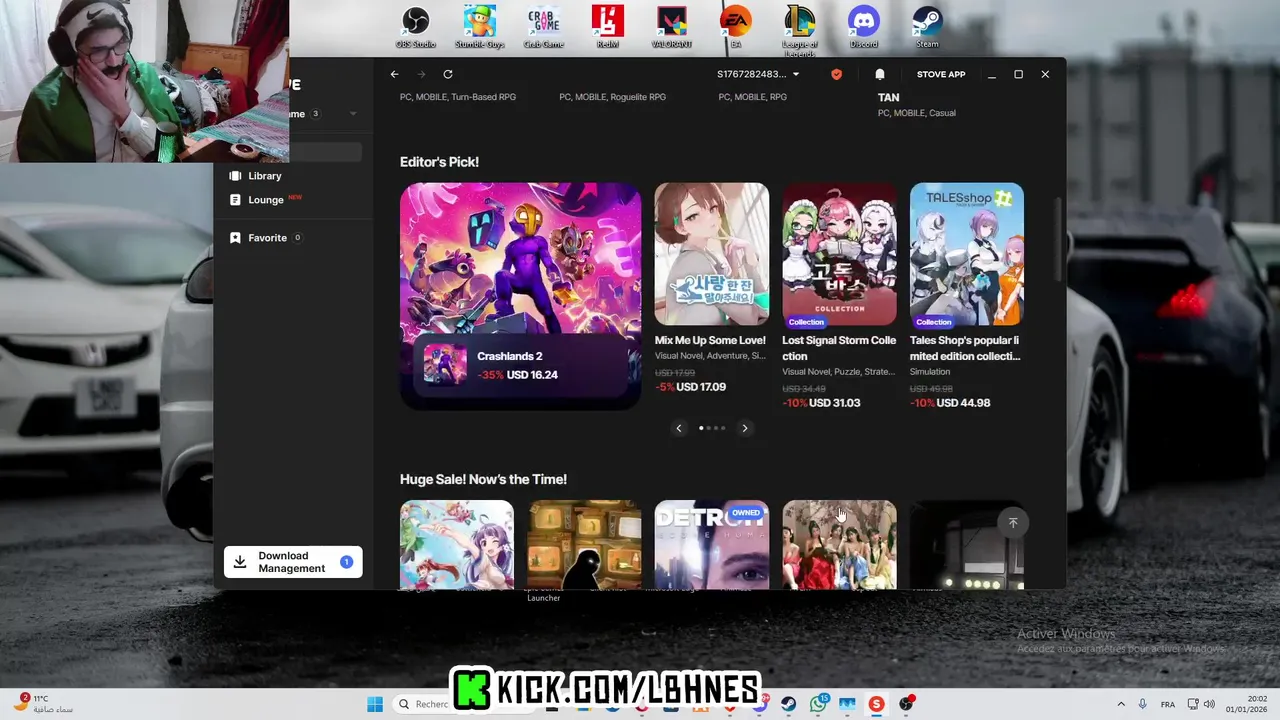This screenshot has width=1280, height=720.
Task: Show the next Editor's Pick slide
Action: click(x=744, y=428)
